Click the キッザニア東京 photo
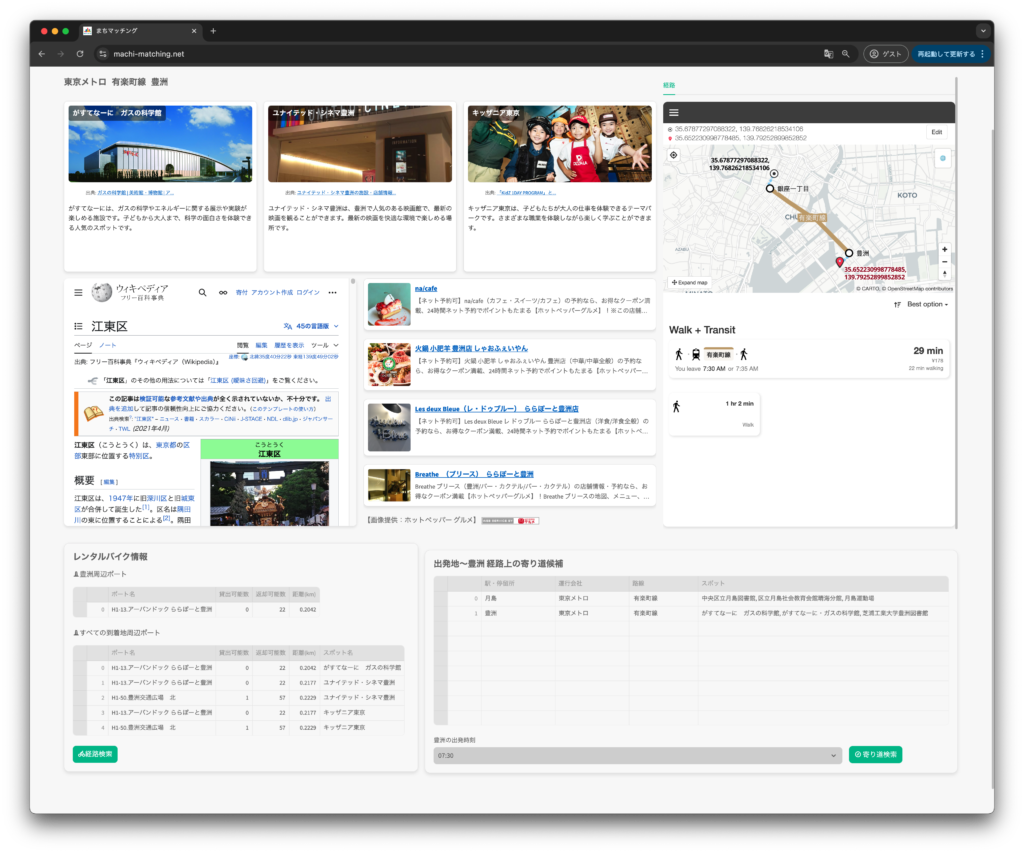Viewport: 1024px width, 853px height. pyautogui.click(x=560, y=144)
